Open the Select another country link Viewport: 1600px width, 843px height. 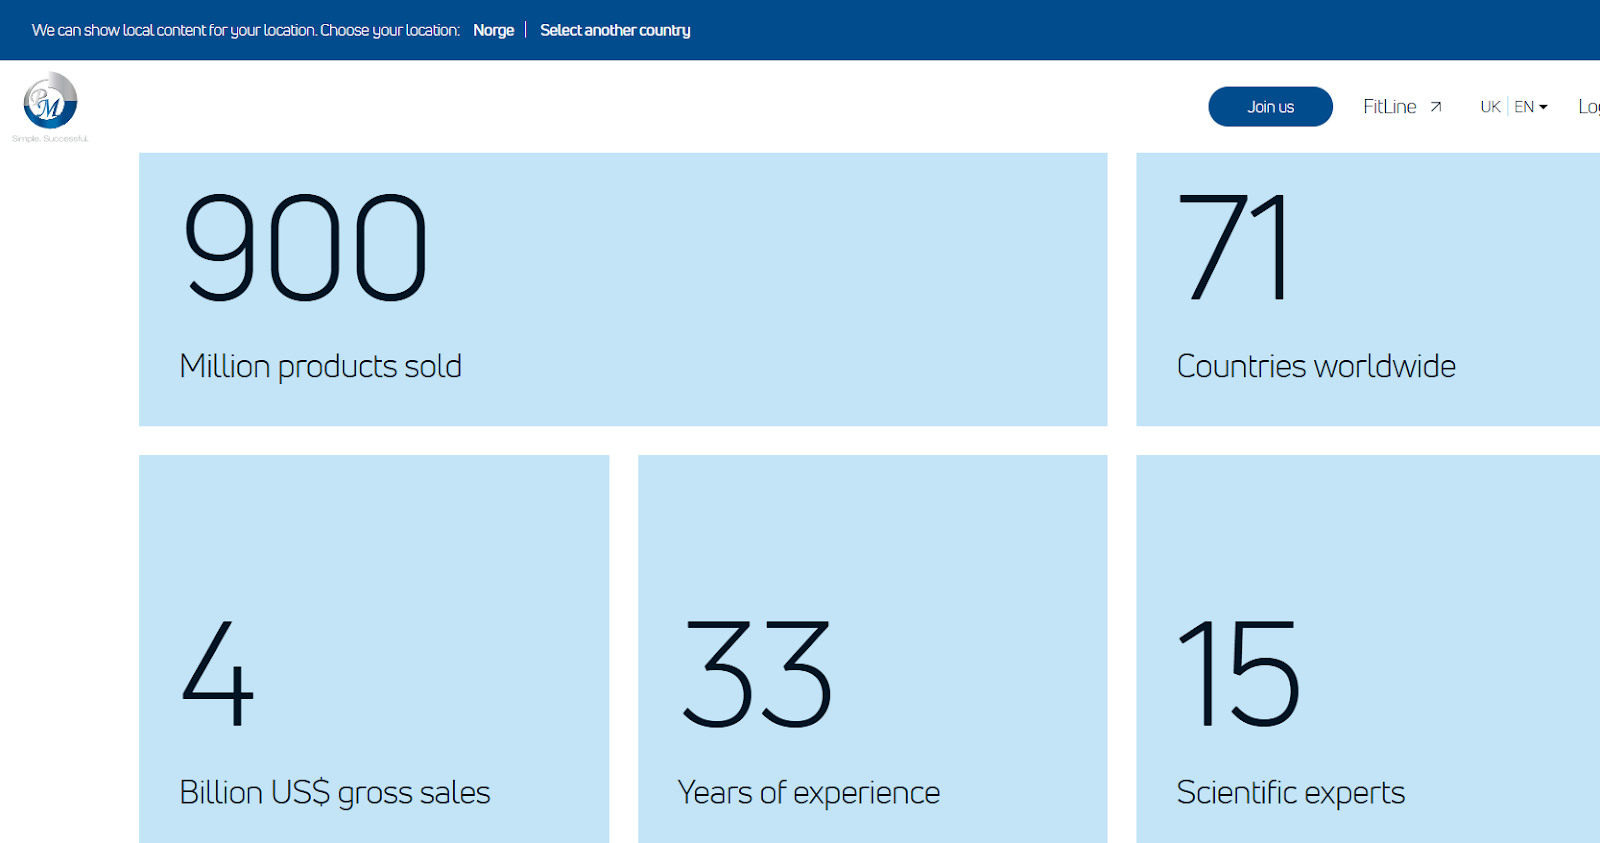[615, 30]
